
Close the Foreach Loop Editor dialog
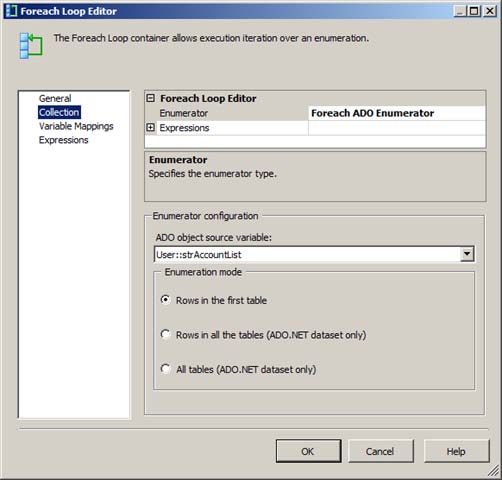coord(490,11)
